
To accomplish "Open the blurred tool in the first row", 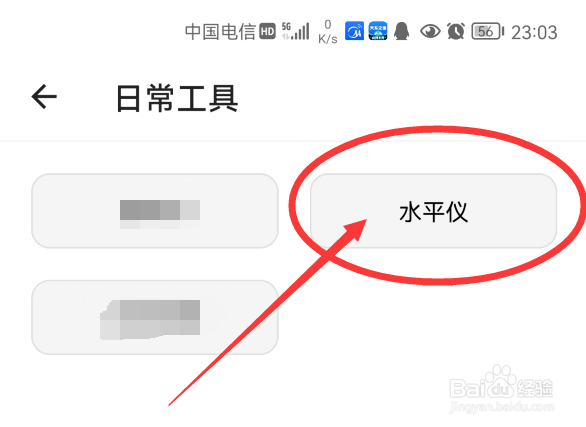I will click(155, 211).
